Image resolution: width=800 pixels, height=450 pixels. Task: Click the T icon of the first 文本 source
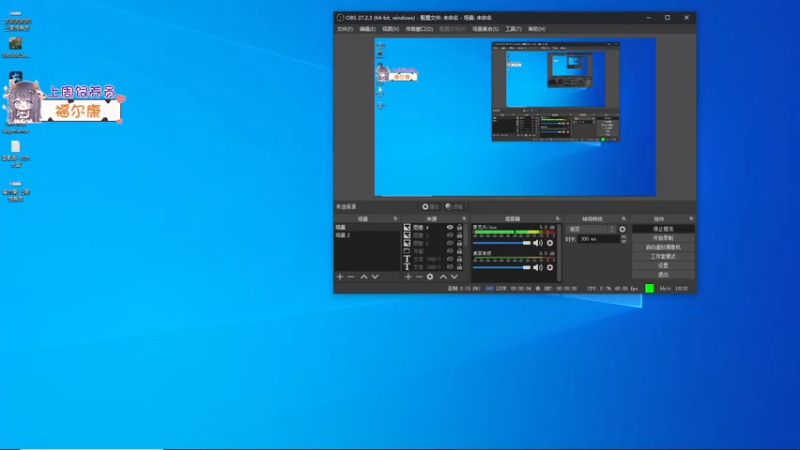tap(407, 259)
